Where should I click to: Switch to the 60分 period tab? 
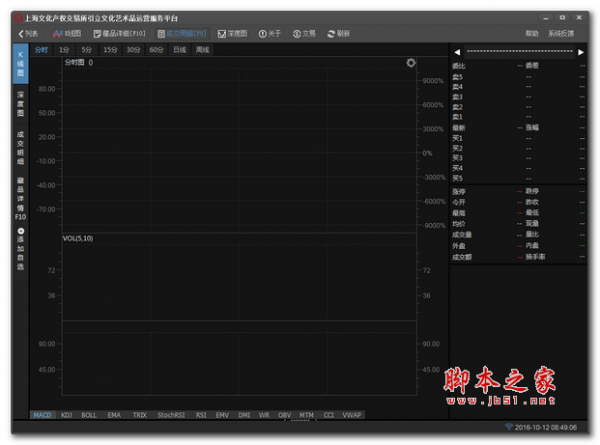pos(156,50)
